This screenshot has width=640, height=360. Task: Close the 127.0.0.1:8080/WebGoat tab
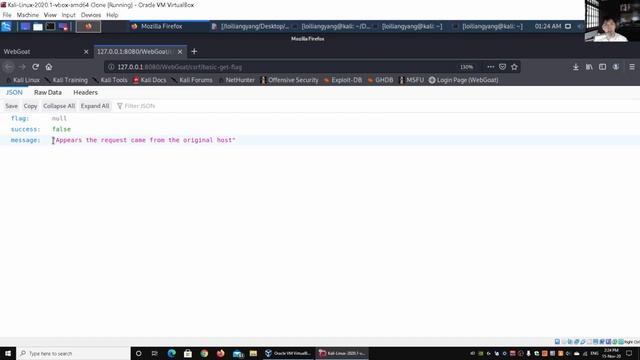pos(180,52)
